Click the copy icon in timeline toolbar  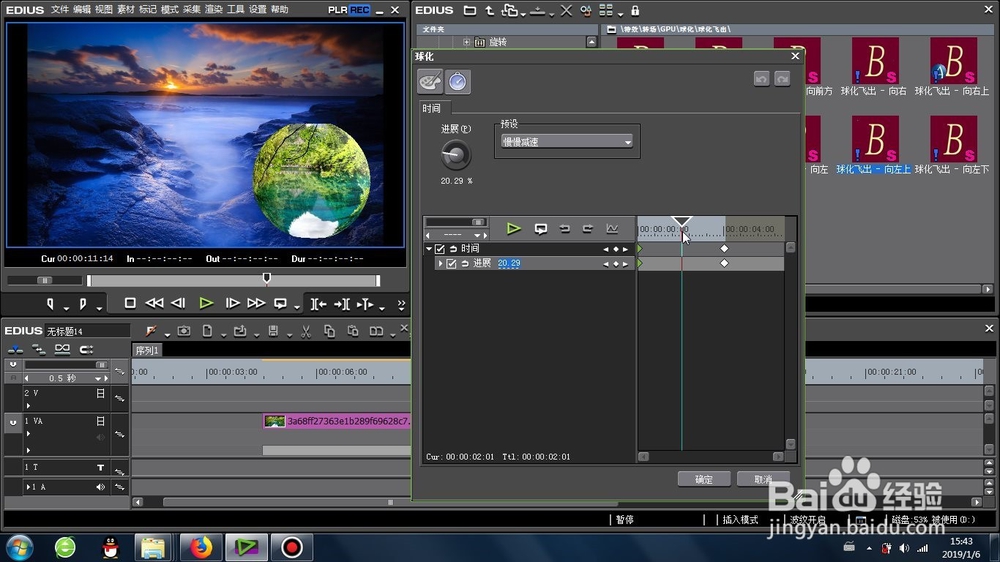point(329,331)
